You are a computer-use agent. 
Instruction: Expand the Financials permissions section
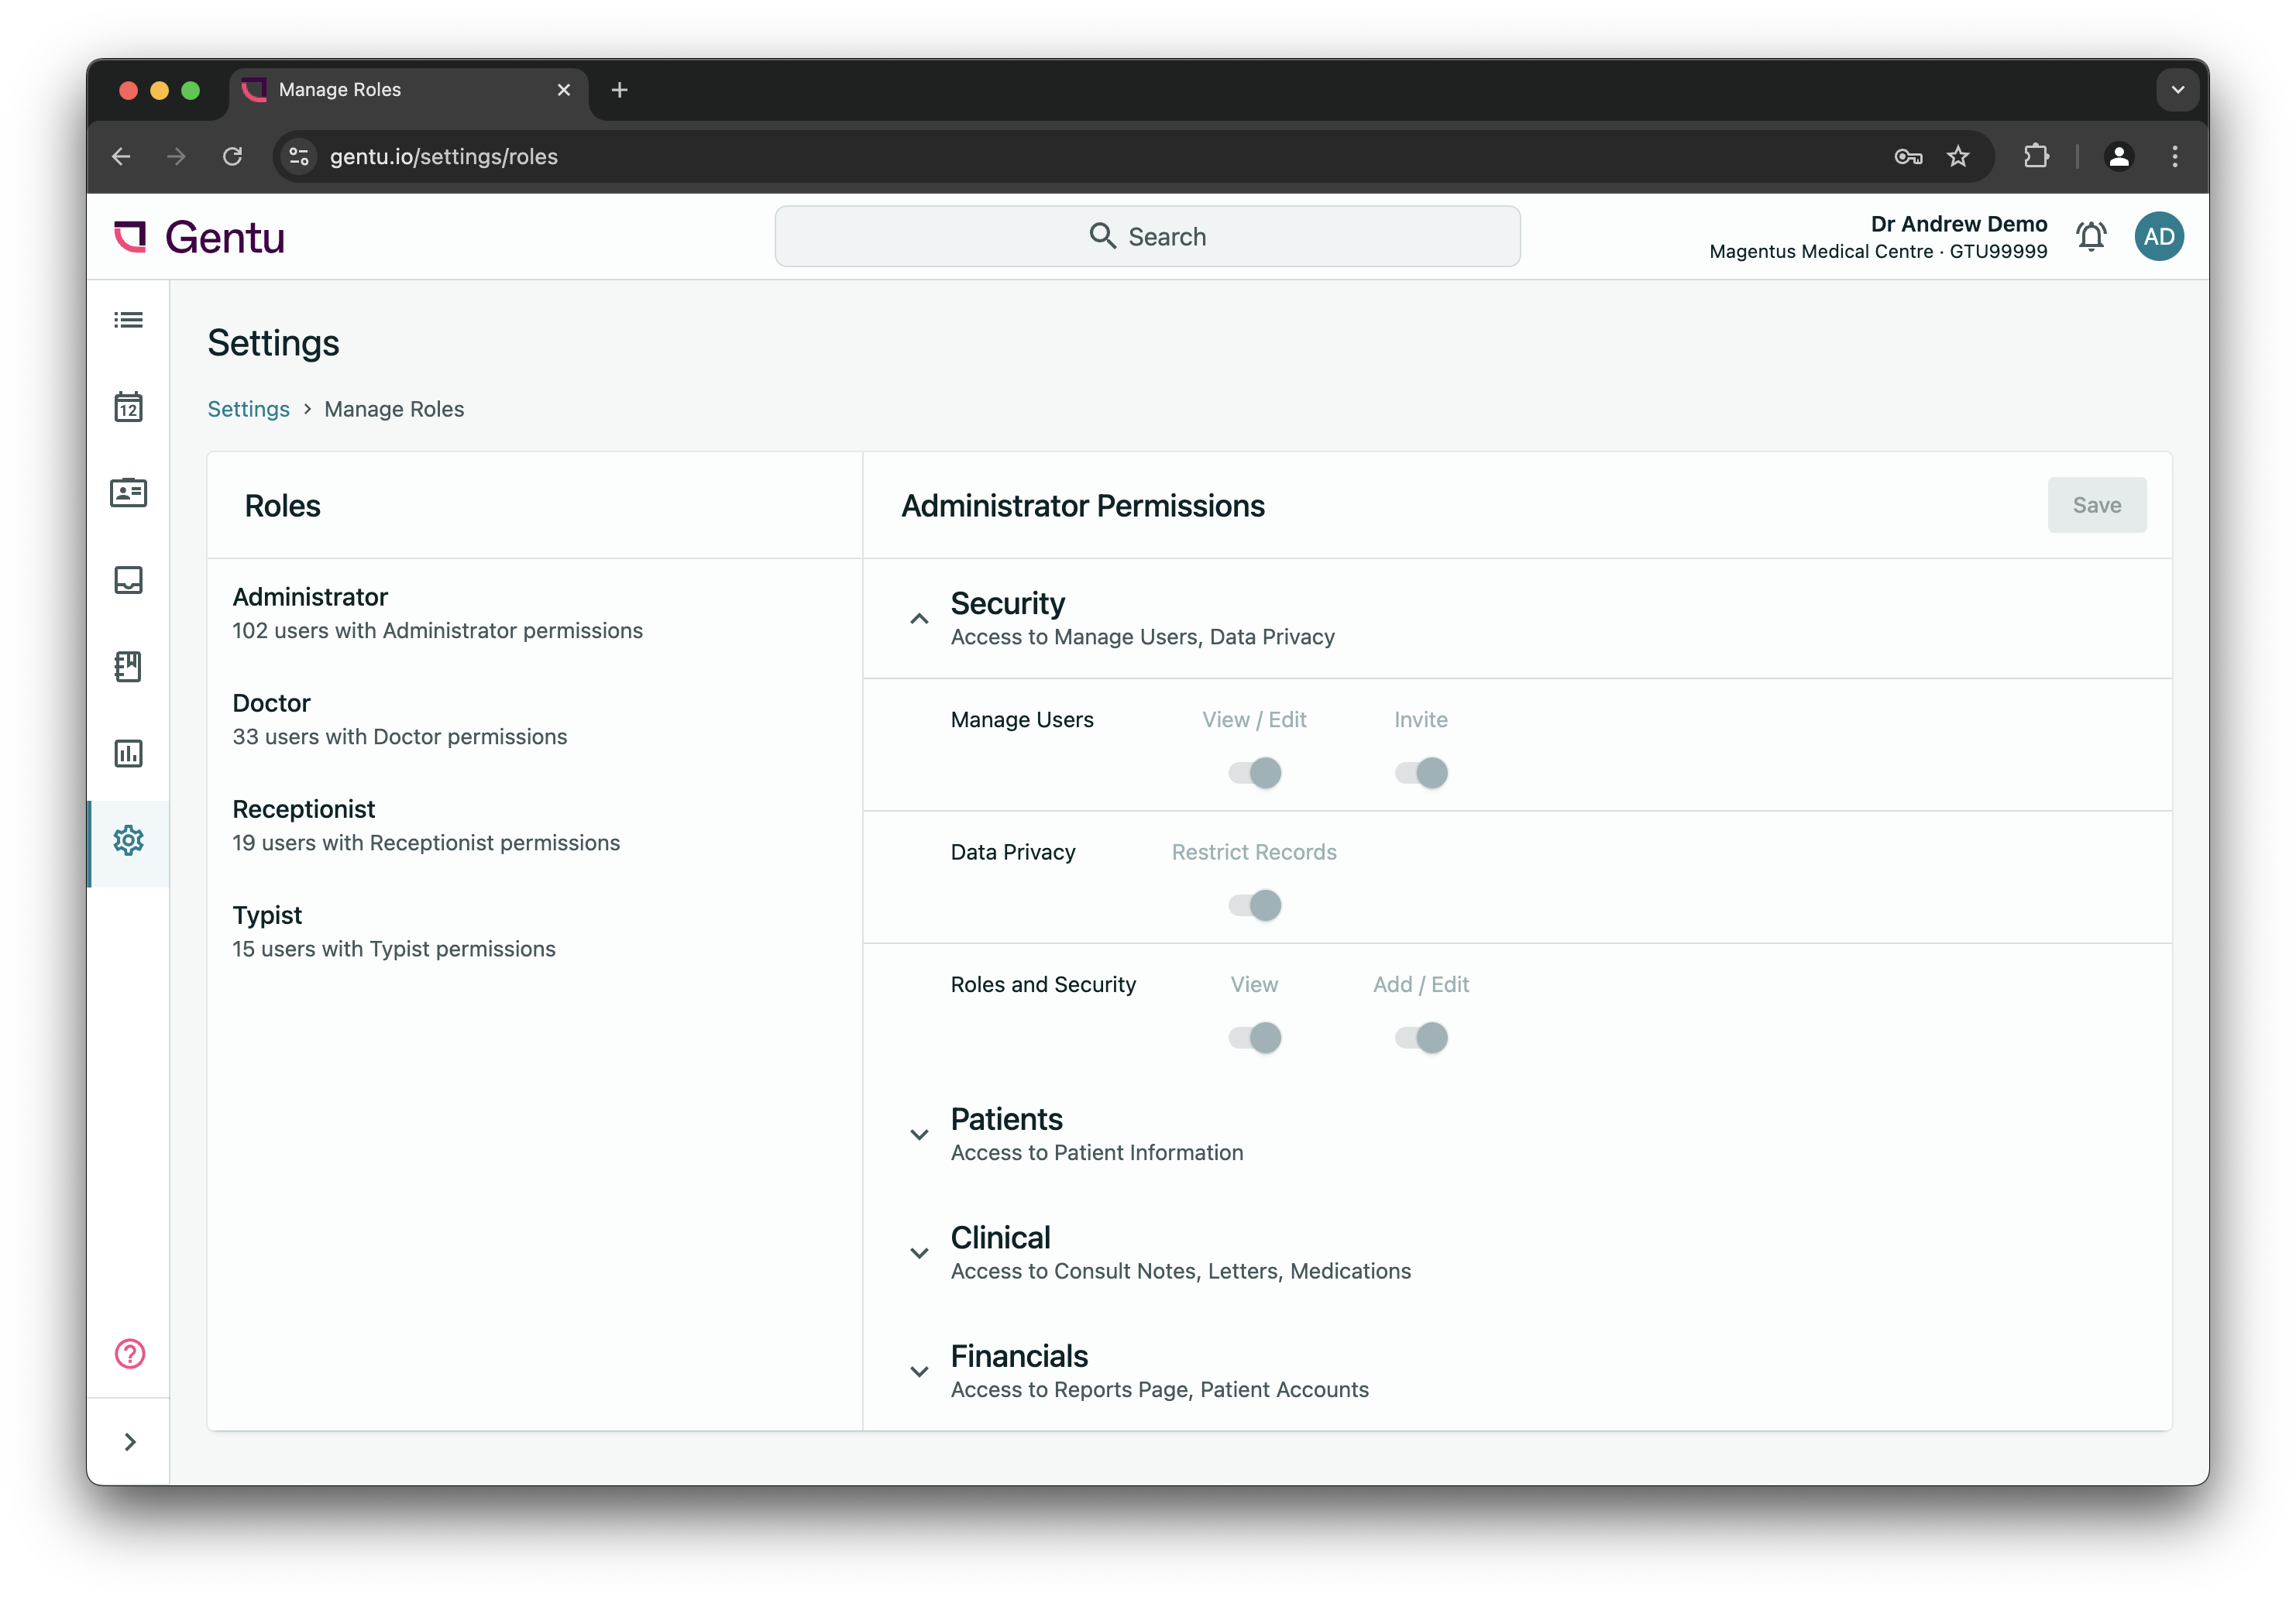point(919,1371)
